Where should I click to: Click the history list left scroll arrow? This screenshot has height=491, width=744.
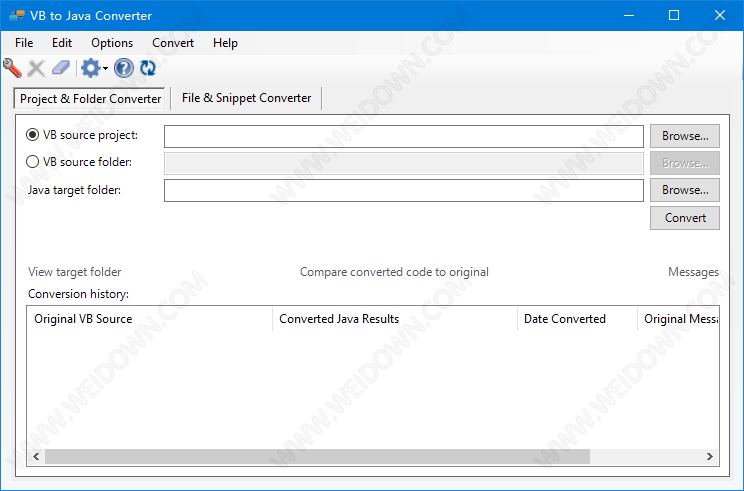pyautogui.click(x=36, y=456)
